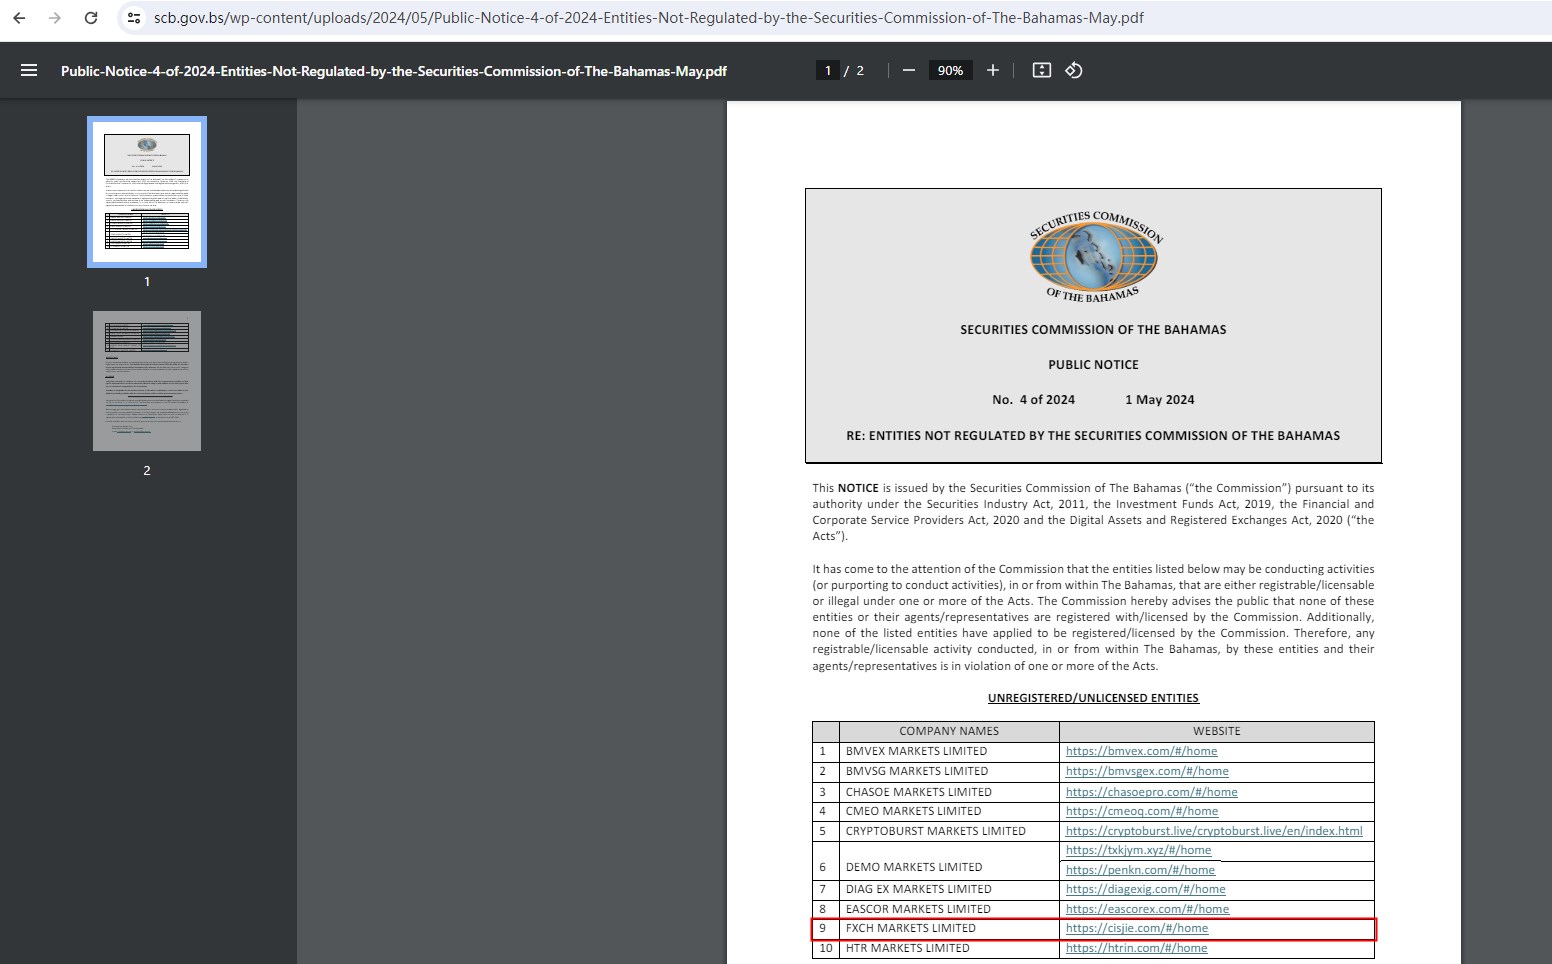Viewport: 1552px width, 964px height.
Task: Click the 90% zoom level field
Action: point(950,71)
